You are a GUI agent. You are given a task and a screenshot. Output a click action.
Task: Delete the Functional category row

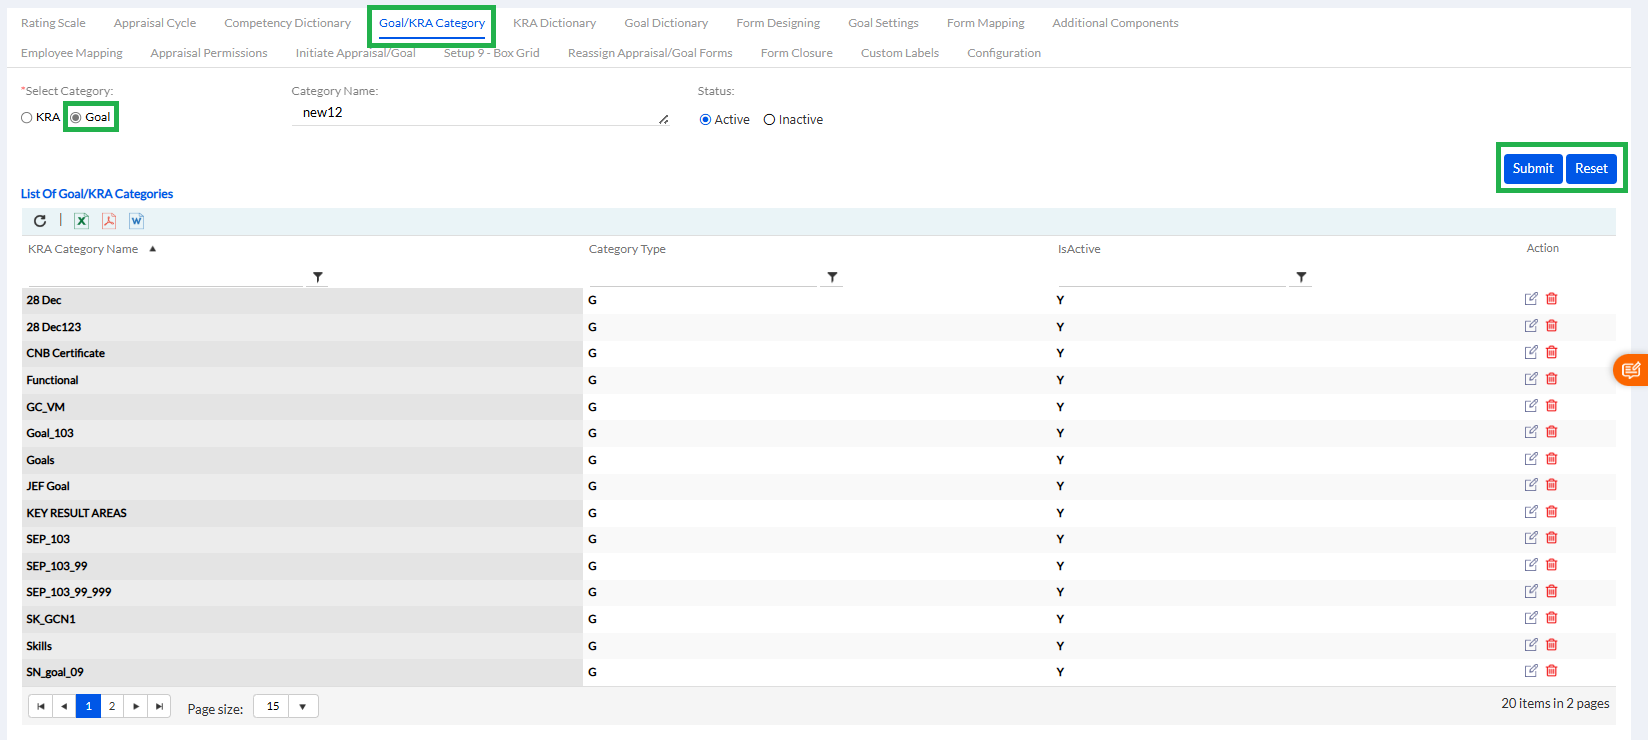tap(1552, 379)
